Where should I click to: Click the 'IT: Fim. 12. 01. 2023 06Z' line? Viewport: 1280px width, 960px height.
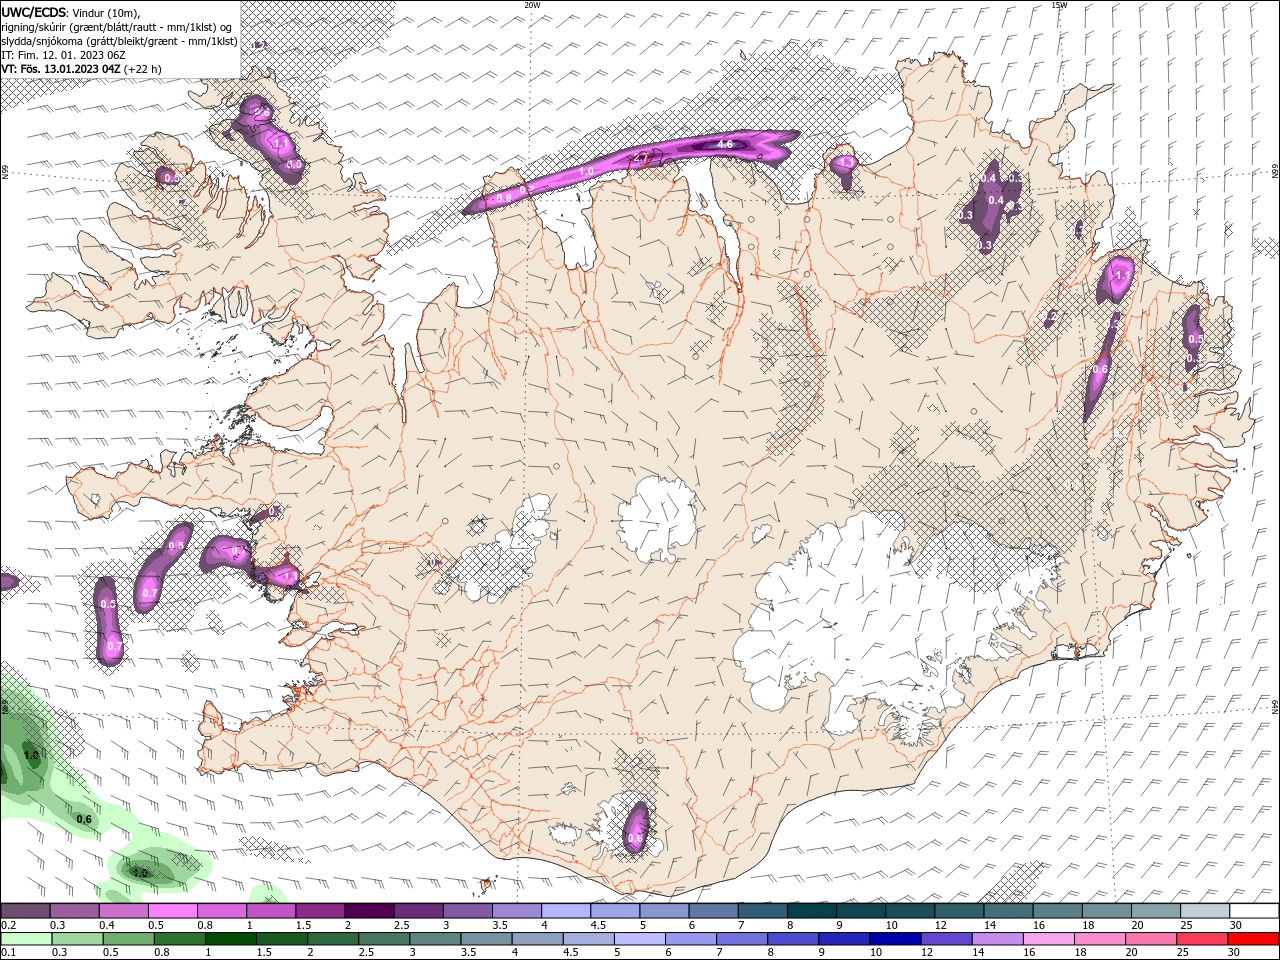(x=64, y=55)
